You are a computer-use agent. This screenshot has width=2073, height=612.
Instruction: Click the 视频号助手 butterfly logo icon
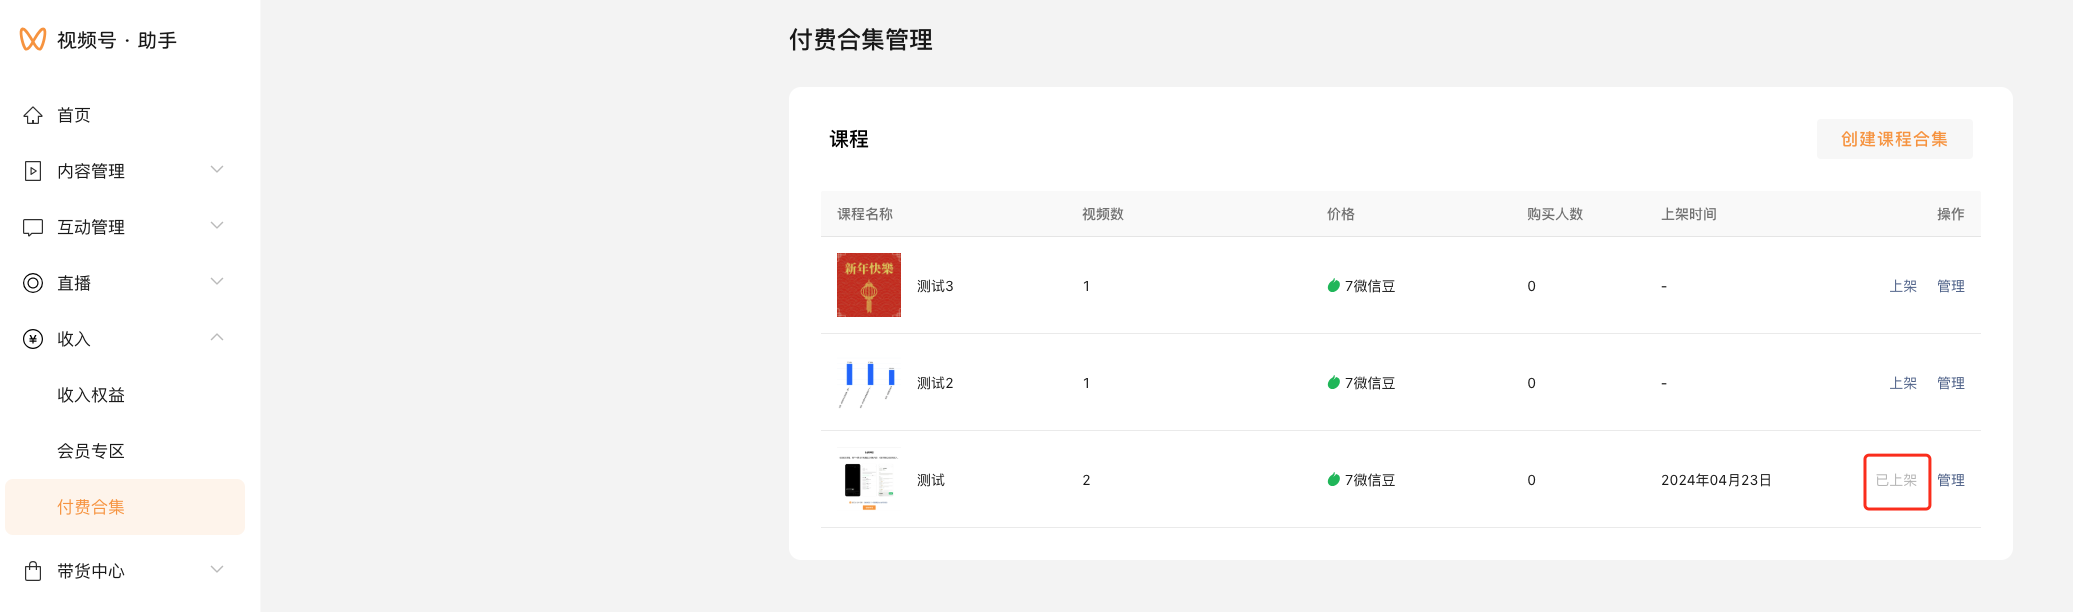[x=33, y=39]
